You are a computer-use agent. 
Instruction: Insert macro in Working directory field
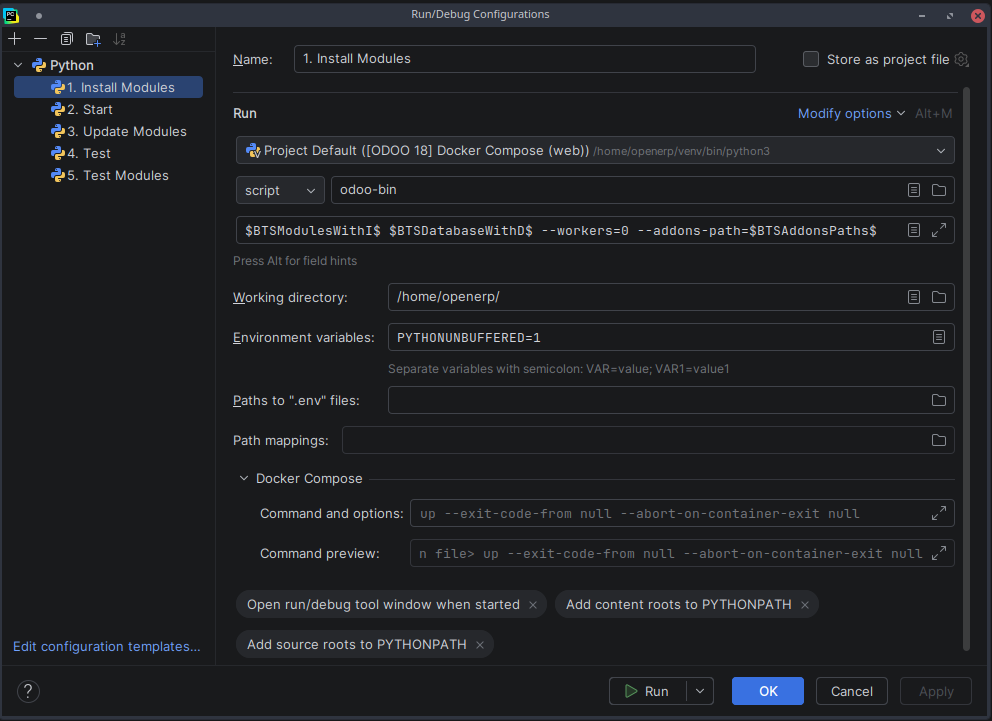pyautogui.click(x=914, y=297)
